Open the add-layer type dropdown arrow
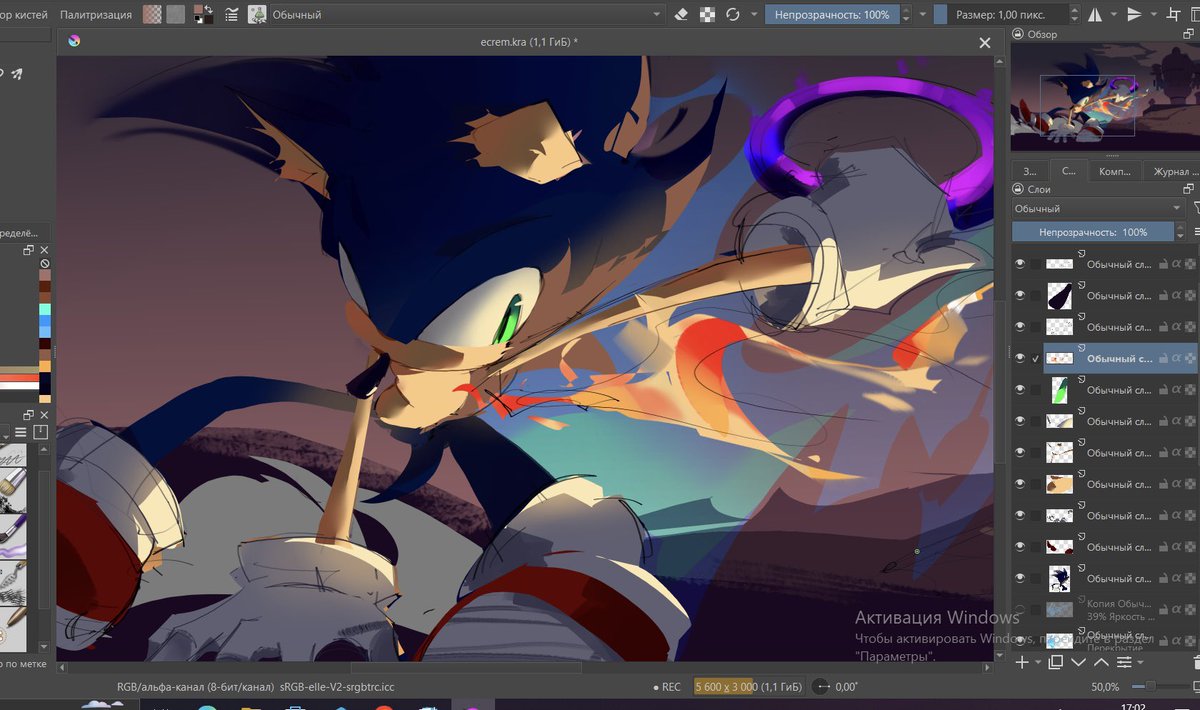 (x=1038, y=662)
